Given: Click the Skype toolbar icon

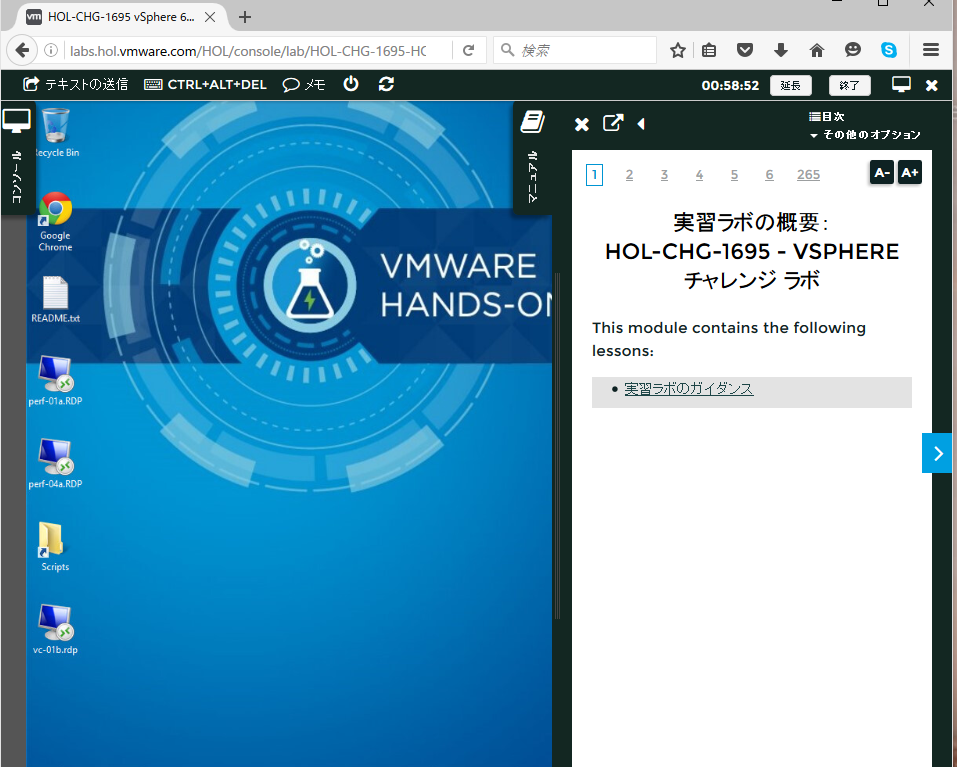Looking at the screenshot, I should [889, 50].
